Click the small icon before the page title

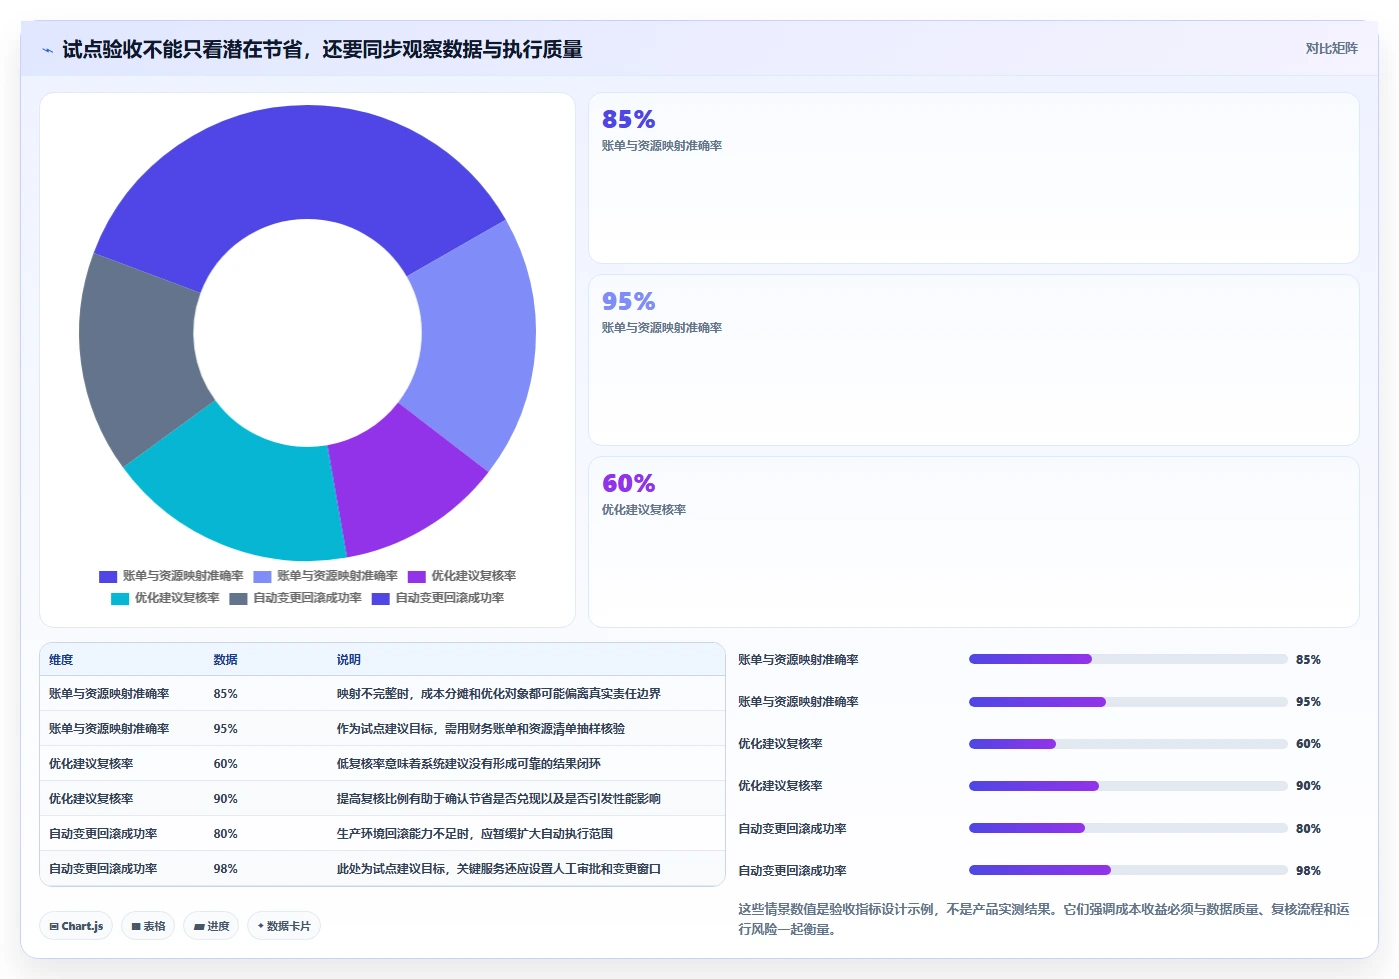click(x=47, y=50)
